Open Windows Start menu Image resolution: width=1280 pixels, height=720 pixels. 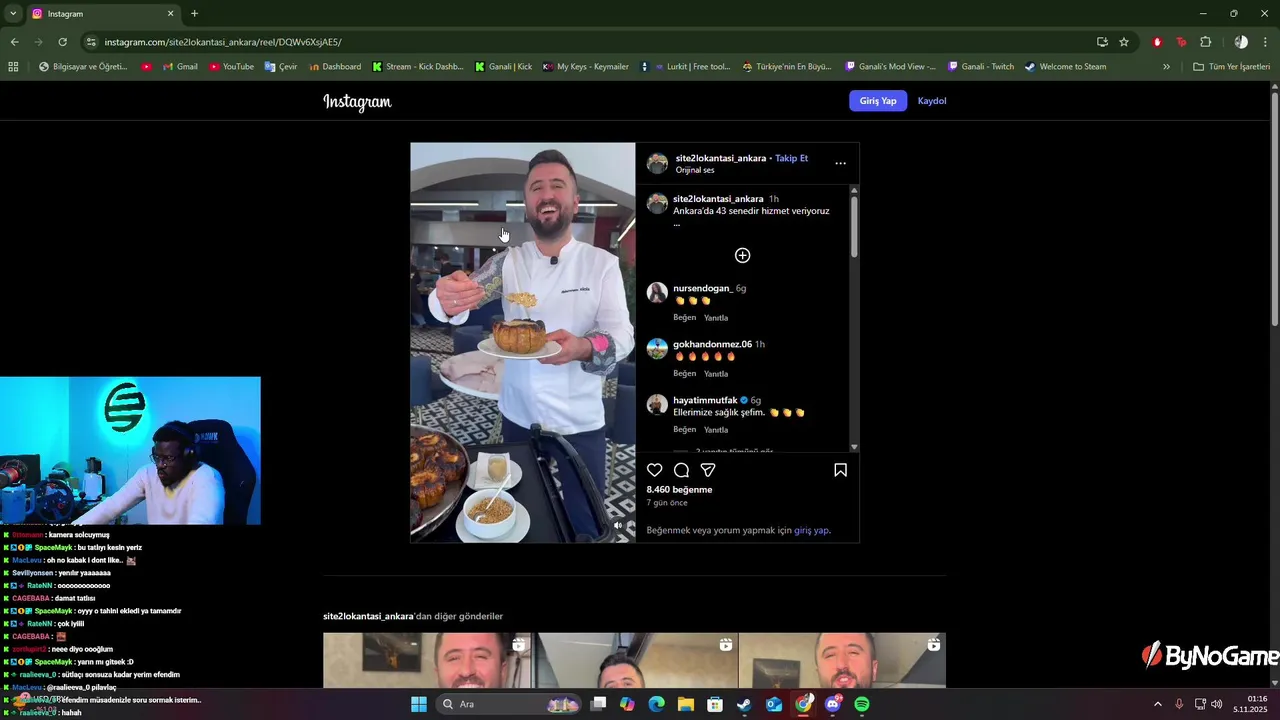click(x=419, y=704)
